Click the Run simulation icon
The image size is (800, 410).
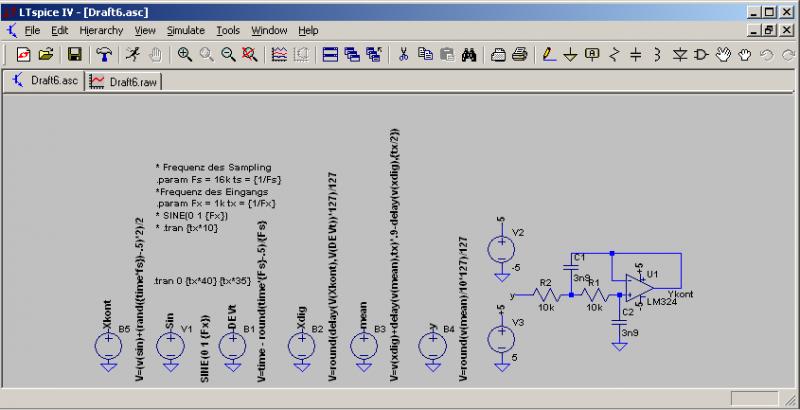point(132,55)
